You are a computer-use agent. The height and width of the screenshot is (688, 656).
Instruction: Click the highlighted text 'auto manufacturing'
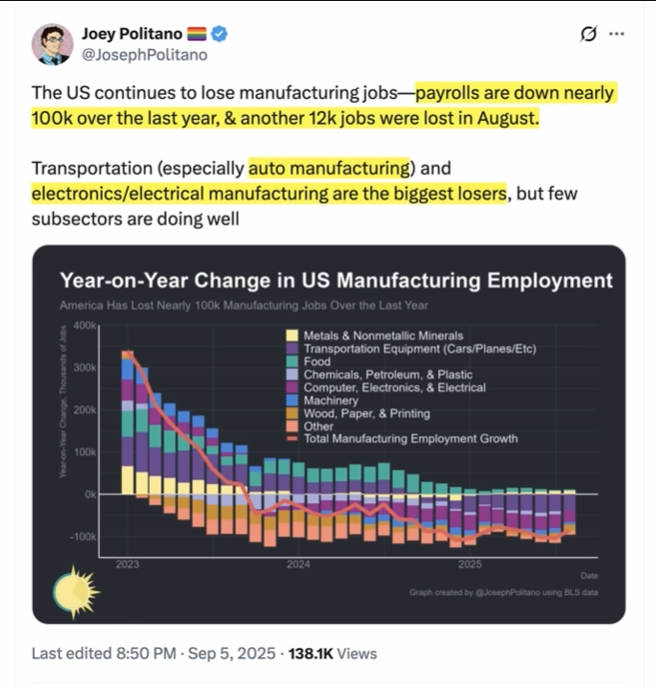[329, 168]
